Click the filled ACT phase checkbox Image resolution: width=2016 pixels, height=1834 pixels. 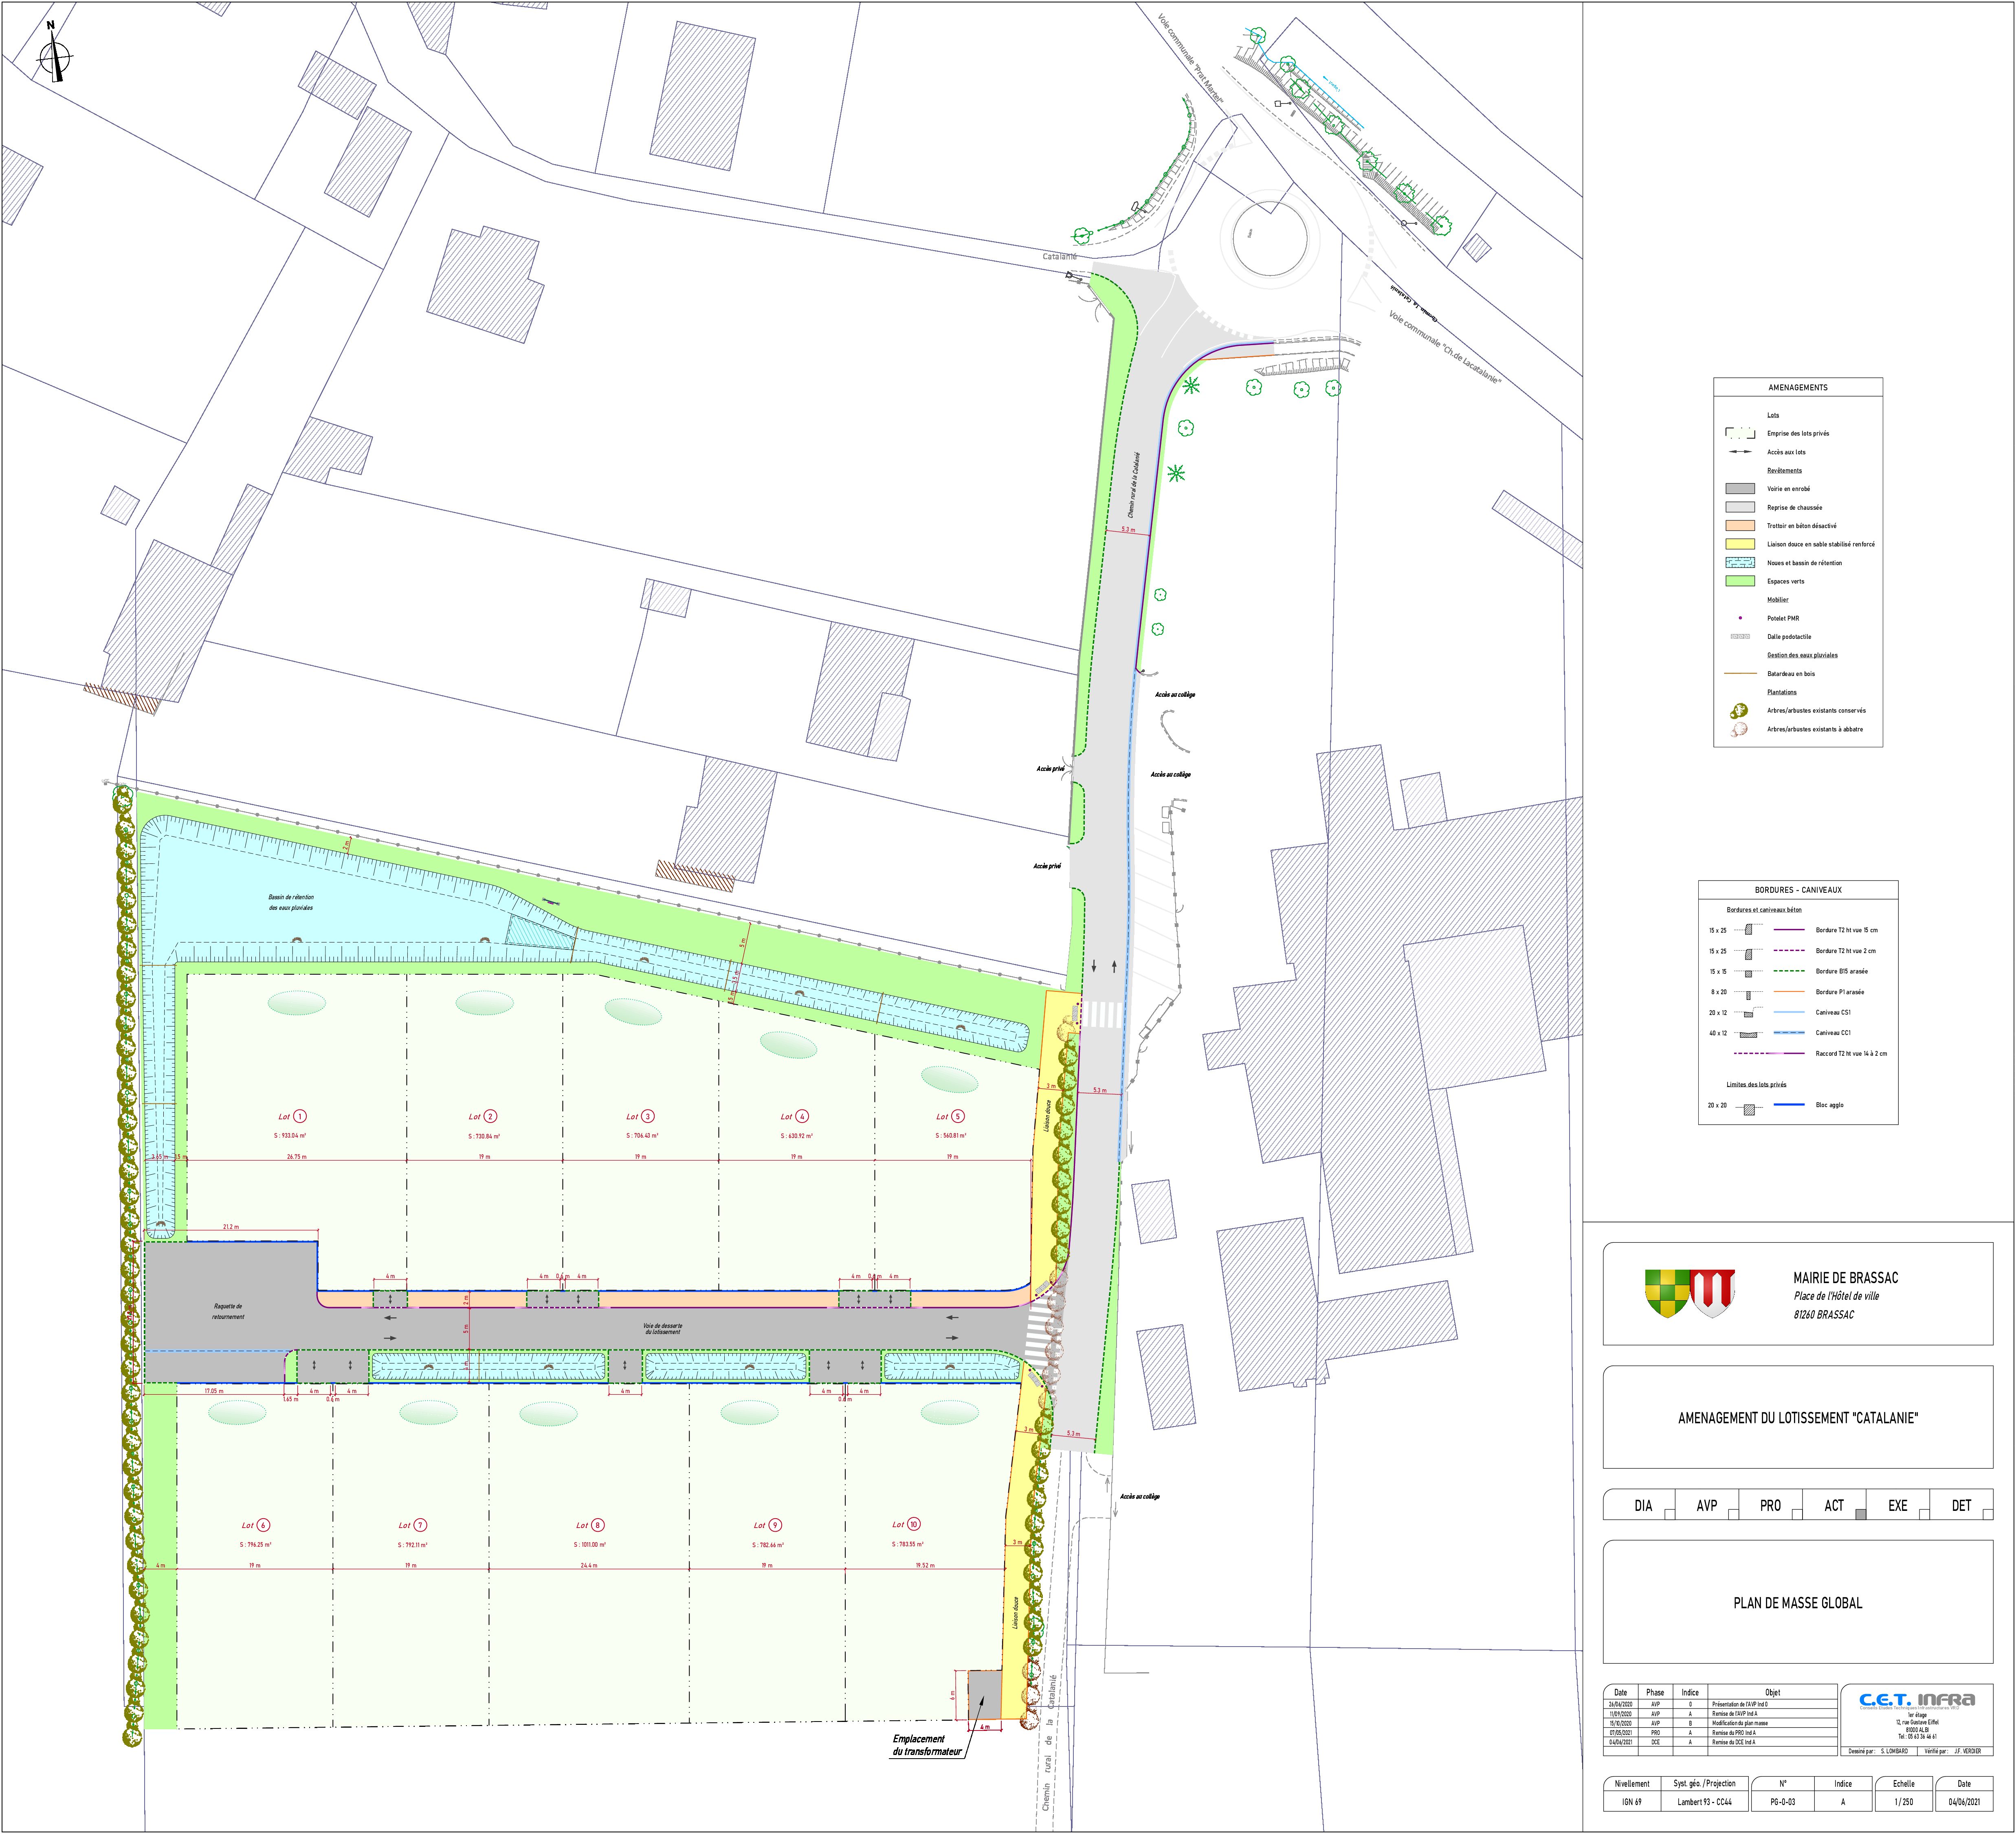click(1860, 1514)
